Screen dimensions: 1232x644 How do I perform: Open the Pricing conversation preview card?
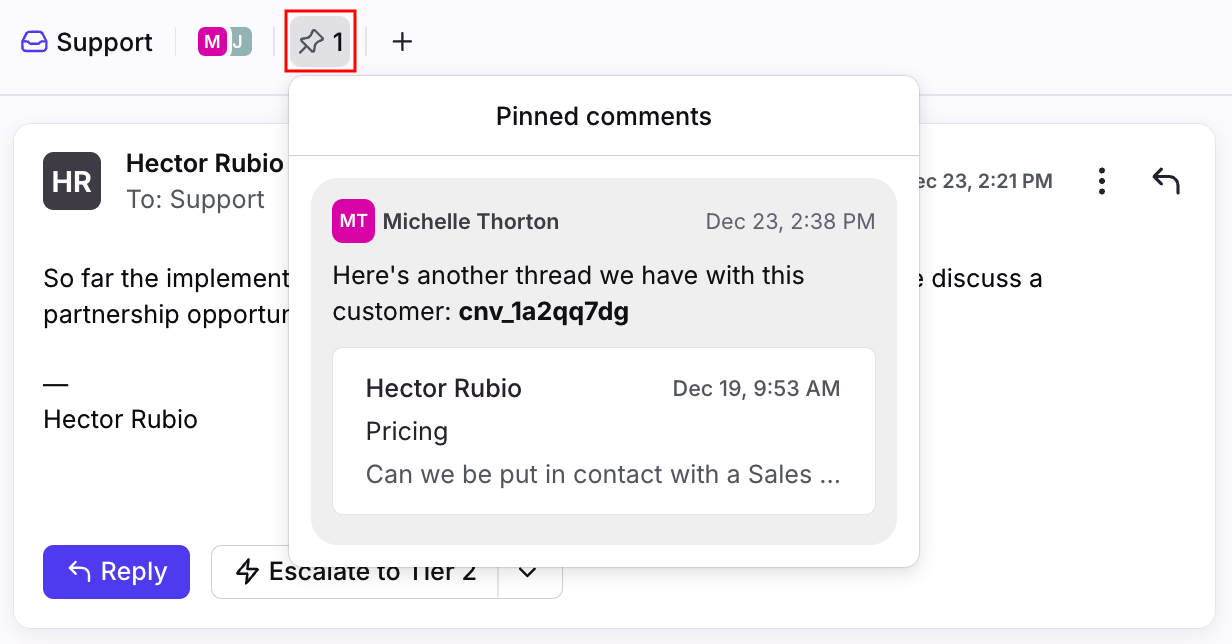pyautogui.click(x=603, y=431)
